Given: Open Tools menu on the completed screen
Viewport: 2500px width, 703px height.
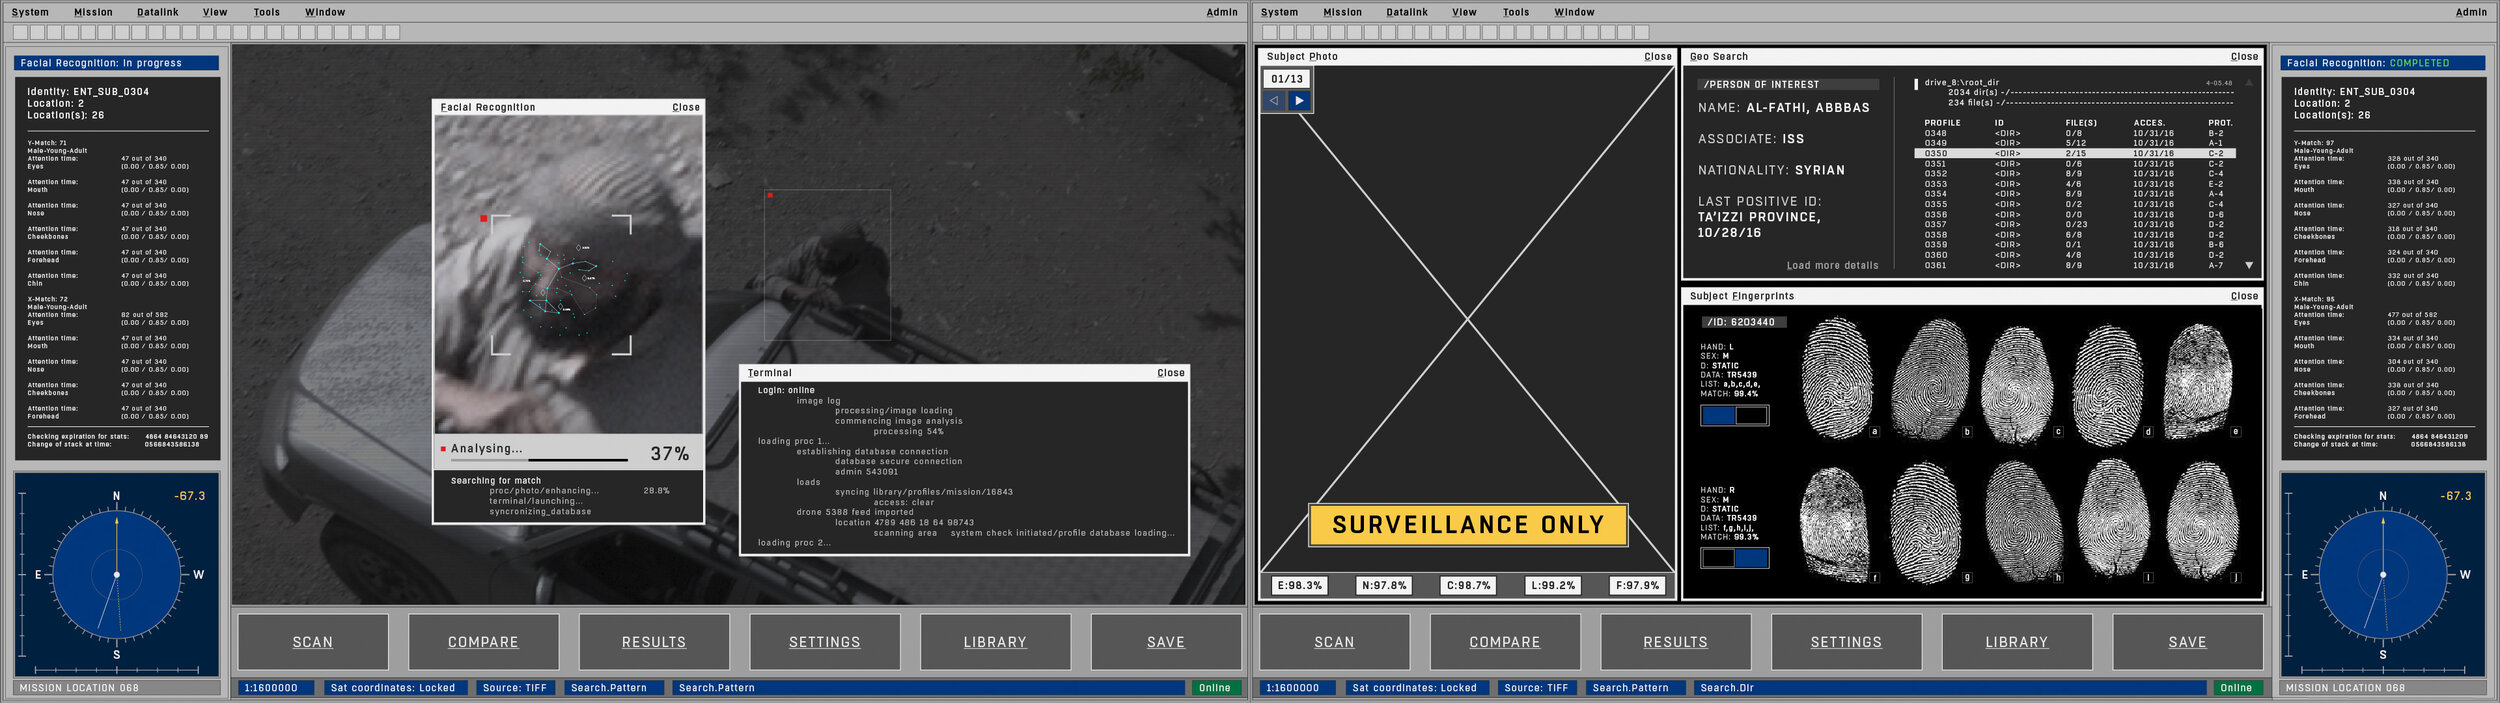Looking at the screenshot, I should 1515,12.
